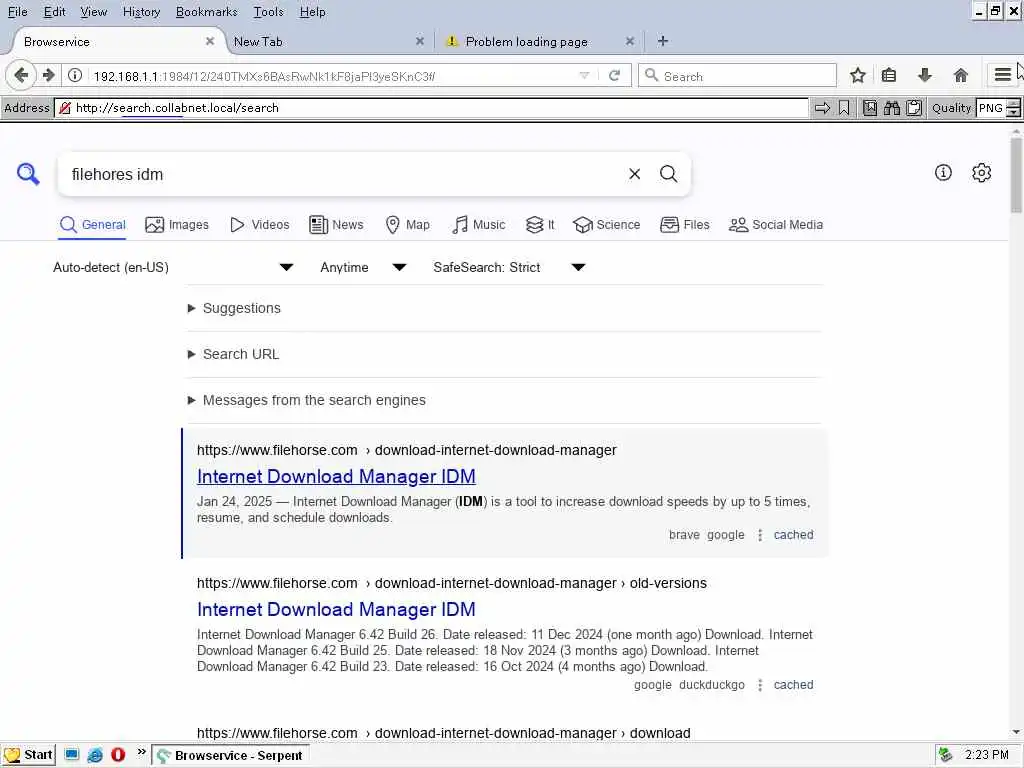Step the Quality PNG value down
Viewport: 1024px width, 768px height.
[x=1013, y=113]
